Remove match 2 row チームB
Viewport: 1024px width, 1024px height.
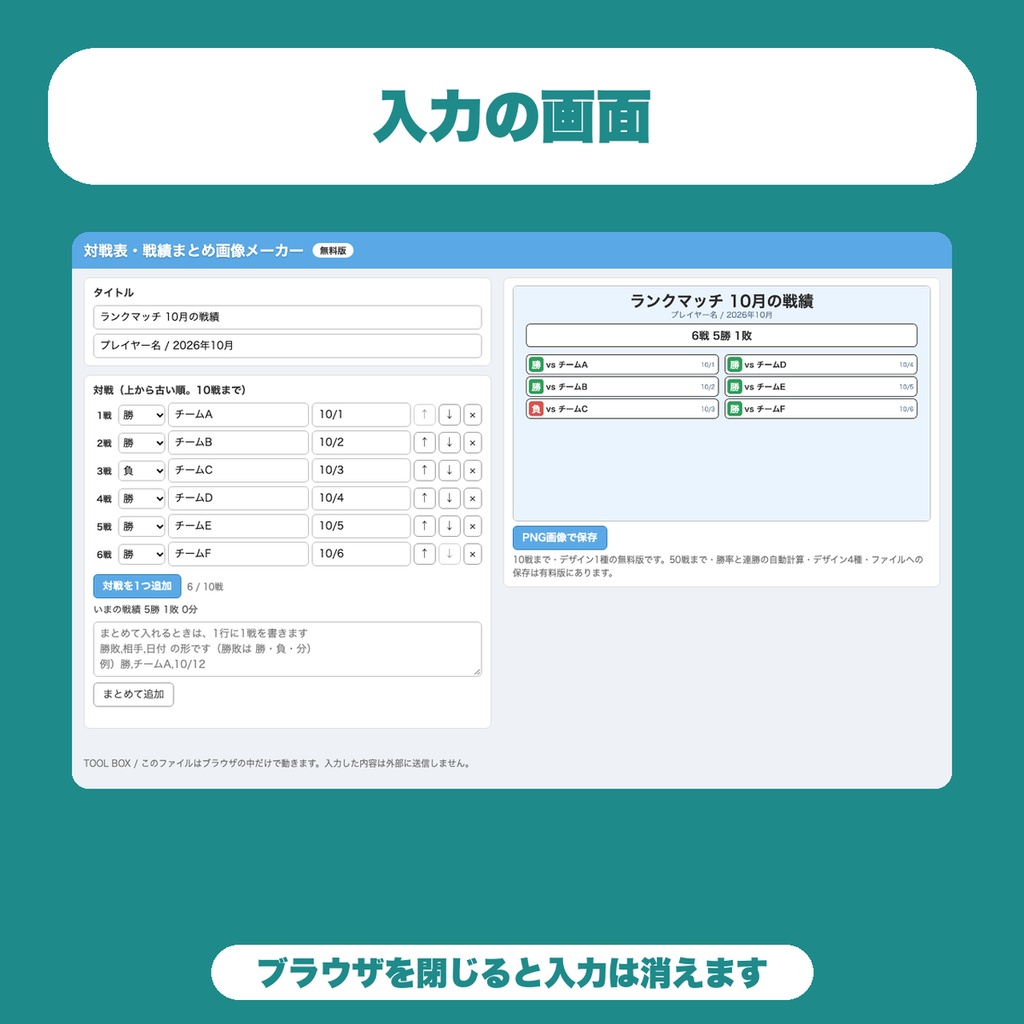[473, 443]
